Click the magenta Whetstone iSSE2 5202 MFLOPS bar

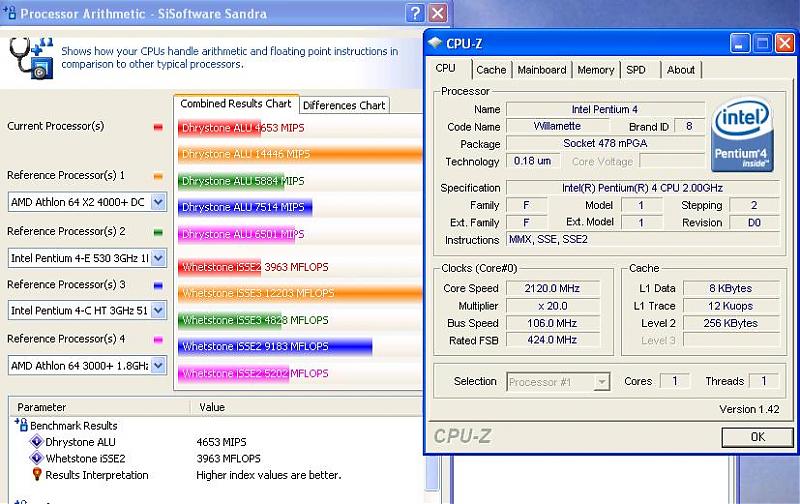click(234, 373)
